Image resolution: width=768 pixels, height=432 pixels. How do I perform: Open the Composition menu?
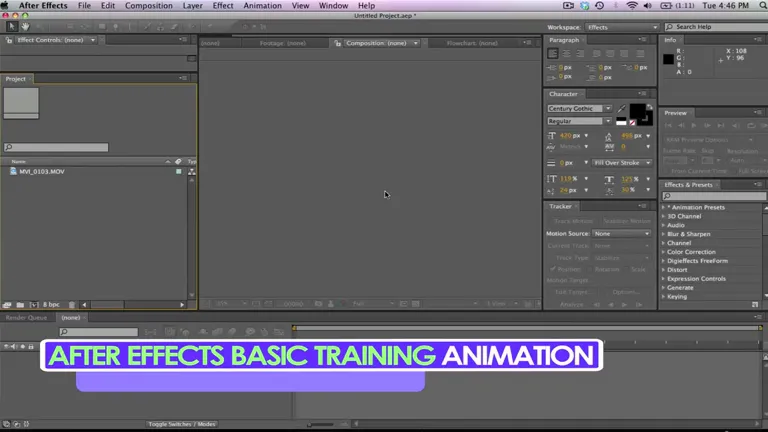tap(148, 5)
